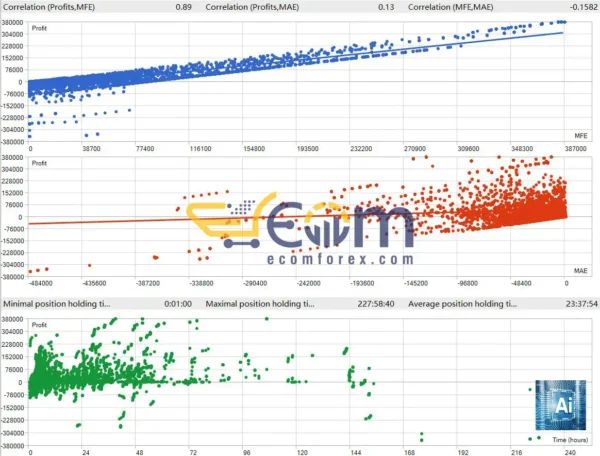Click the -48400 tick on MAE axis
The image size is (600, 456).
(521, 283)
